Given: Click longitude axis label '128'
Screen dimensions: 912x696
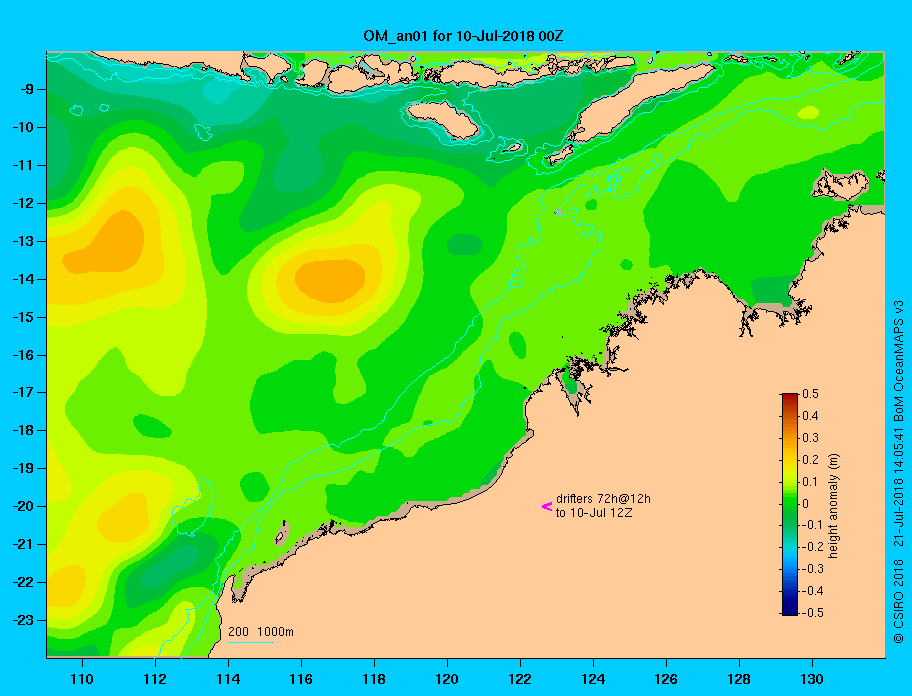Looking at the screenshot, I should (739, 679).
